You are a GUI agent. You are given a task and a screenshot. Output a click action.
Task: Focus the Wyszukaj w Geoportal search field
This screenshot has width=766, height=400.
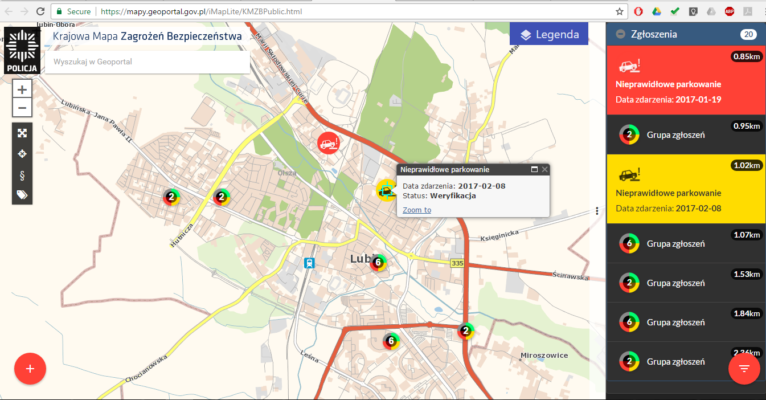(x=147, y=62)
